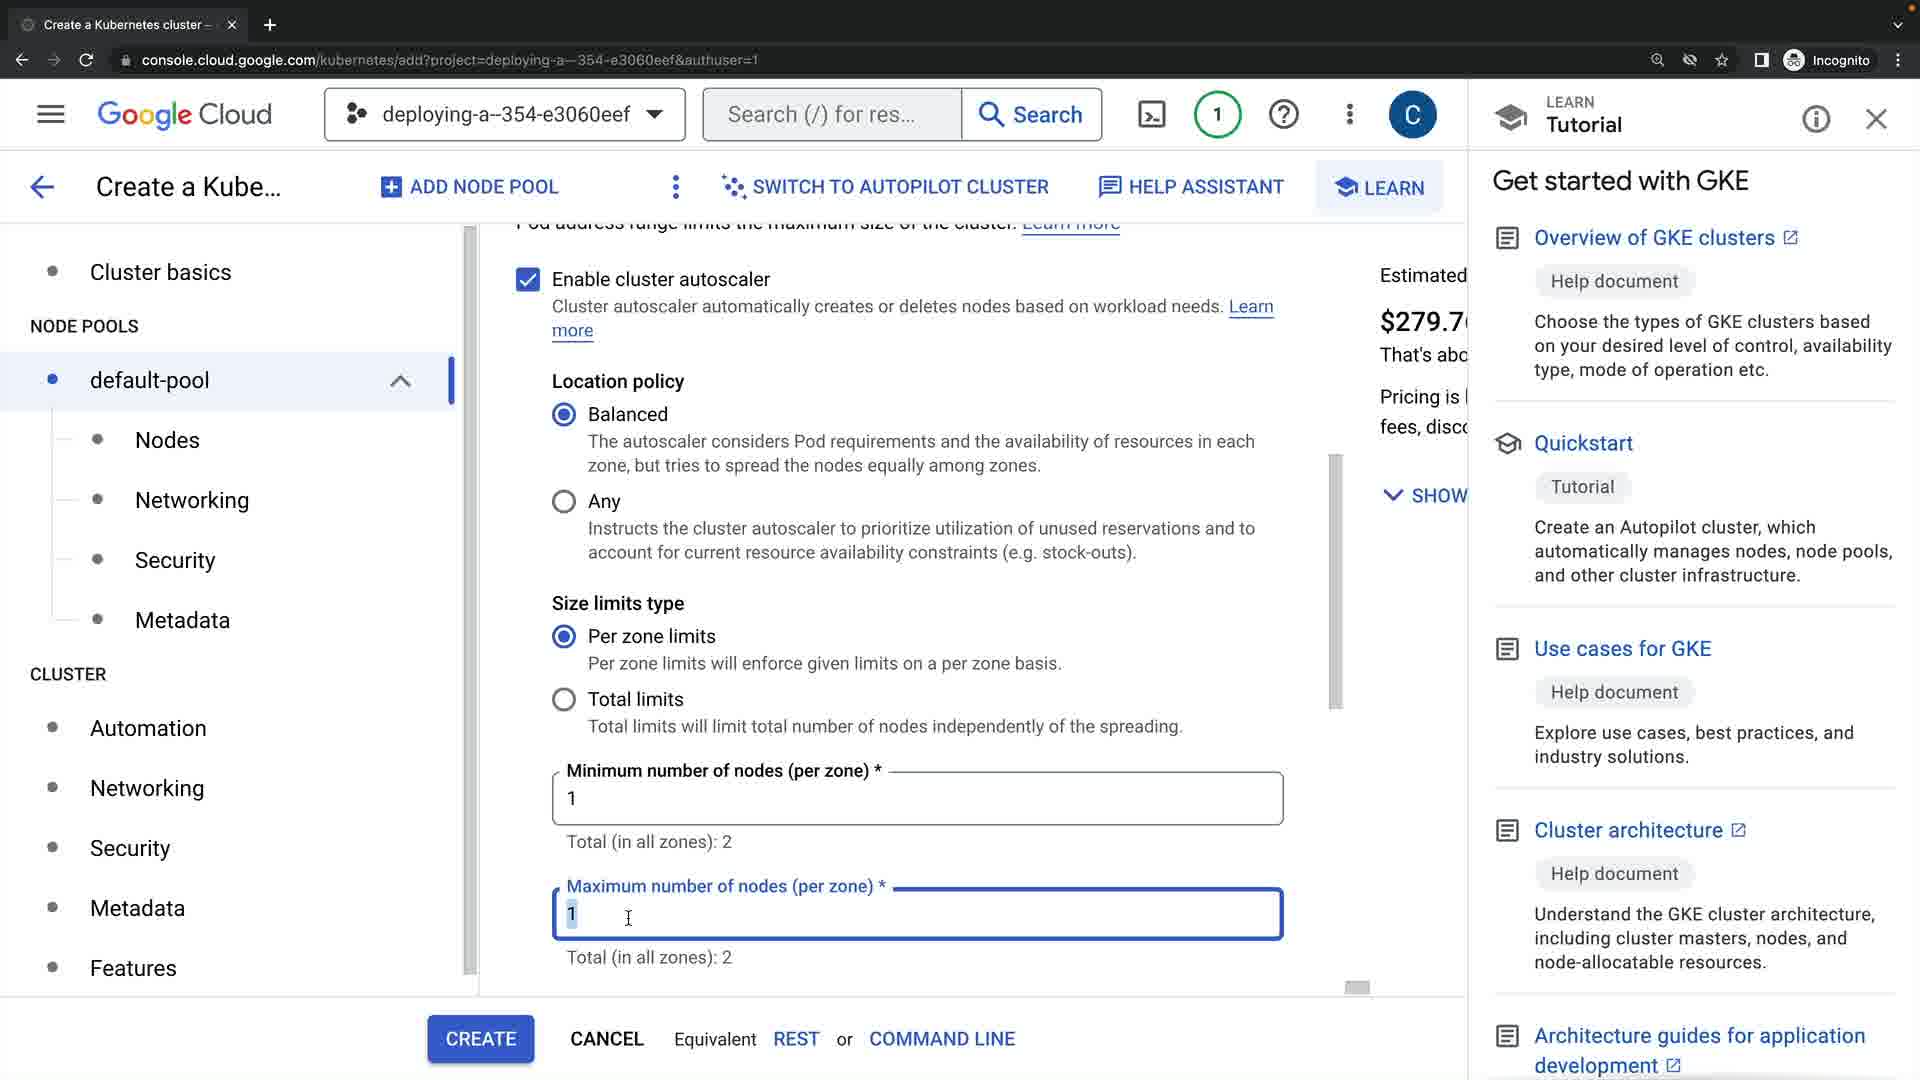Image resolution: width=1920 pixels, height=1080 pixels.
Task: Open the notifications badge showing 1
Action: point(1217,114)
